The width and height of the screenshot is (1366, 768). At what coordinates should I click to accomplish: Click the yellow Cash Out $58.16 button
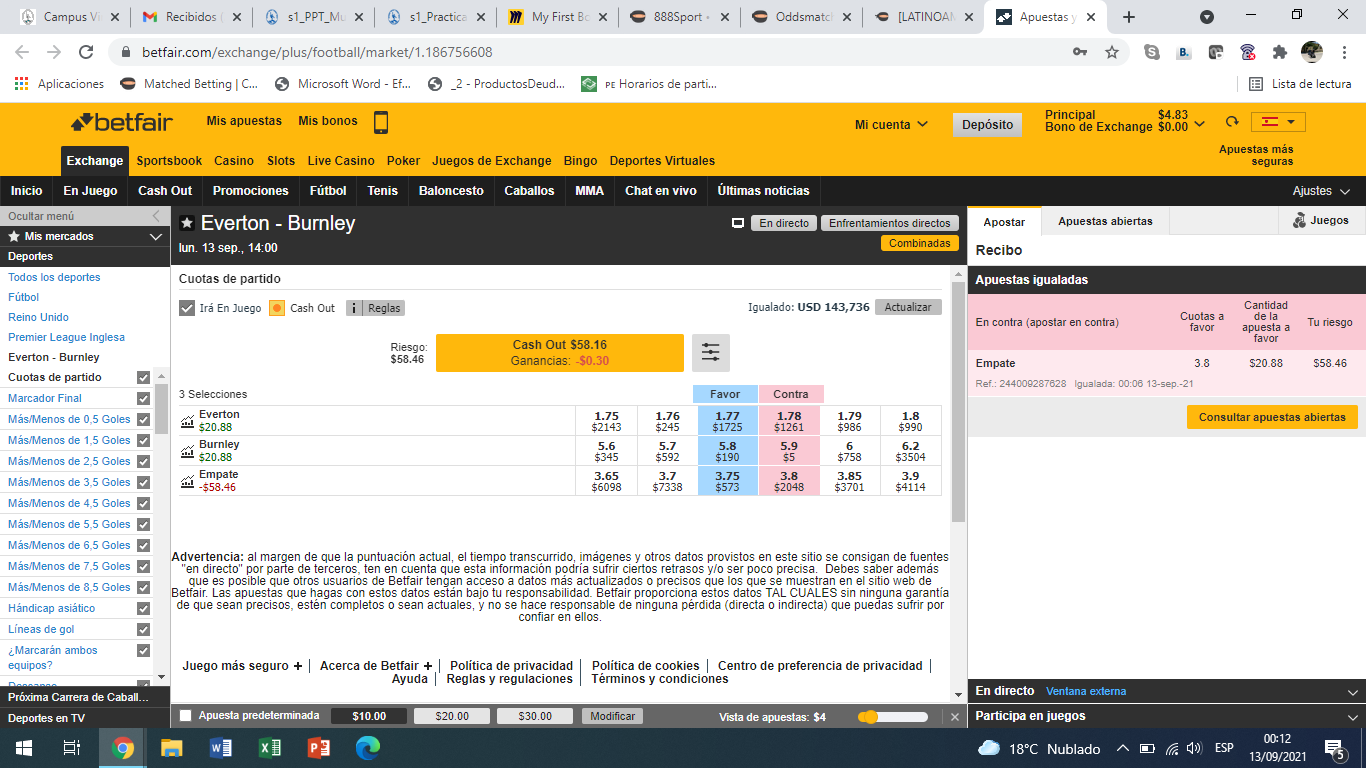pyautogui.click(x=560, y=353)
